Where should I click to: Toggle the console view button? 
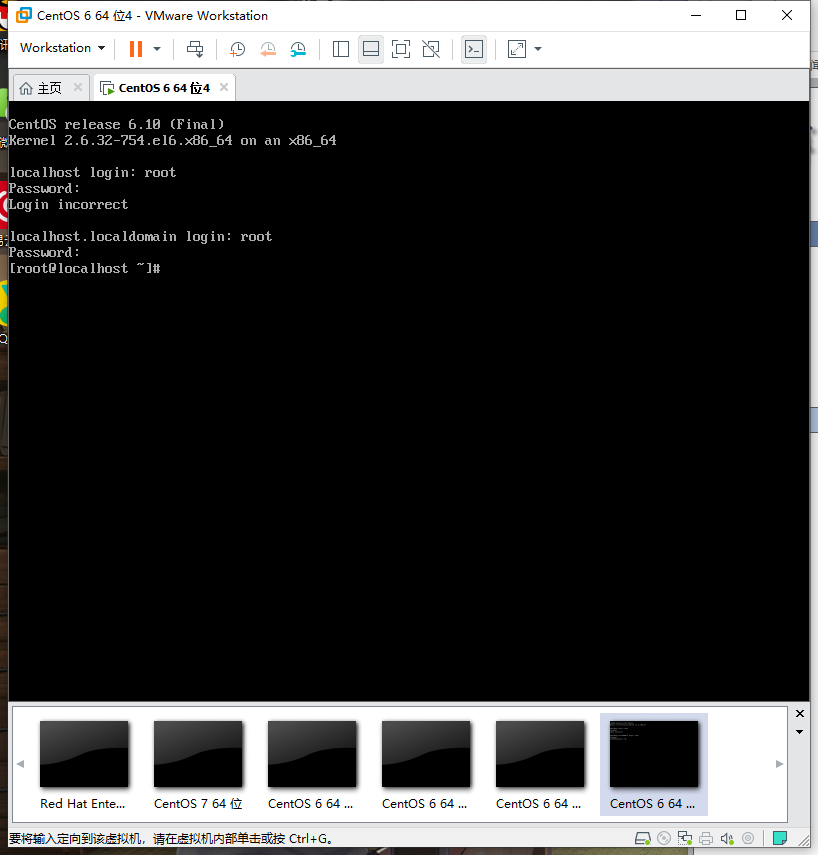(x=474, y=49)
